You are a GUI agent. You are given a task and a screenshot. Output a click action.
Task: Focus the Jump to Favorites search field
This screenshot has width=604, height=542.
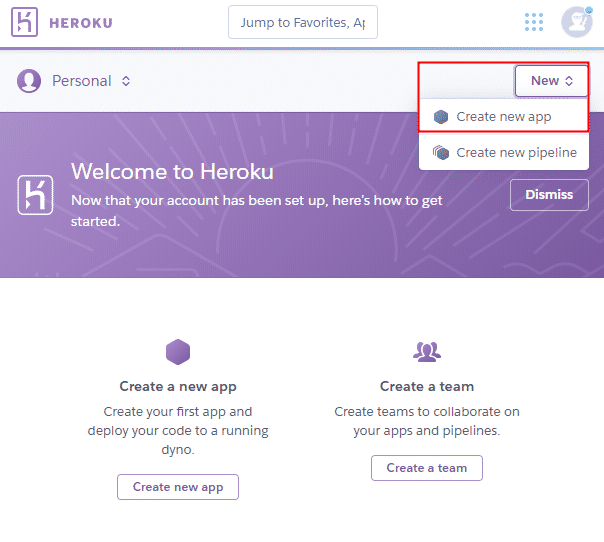[x=302, y=22]
